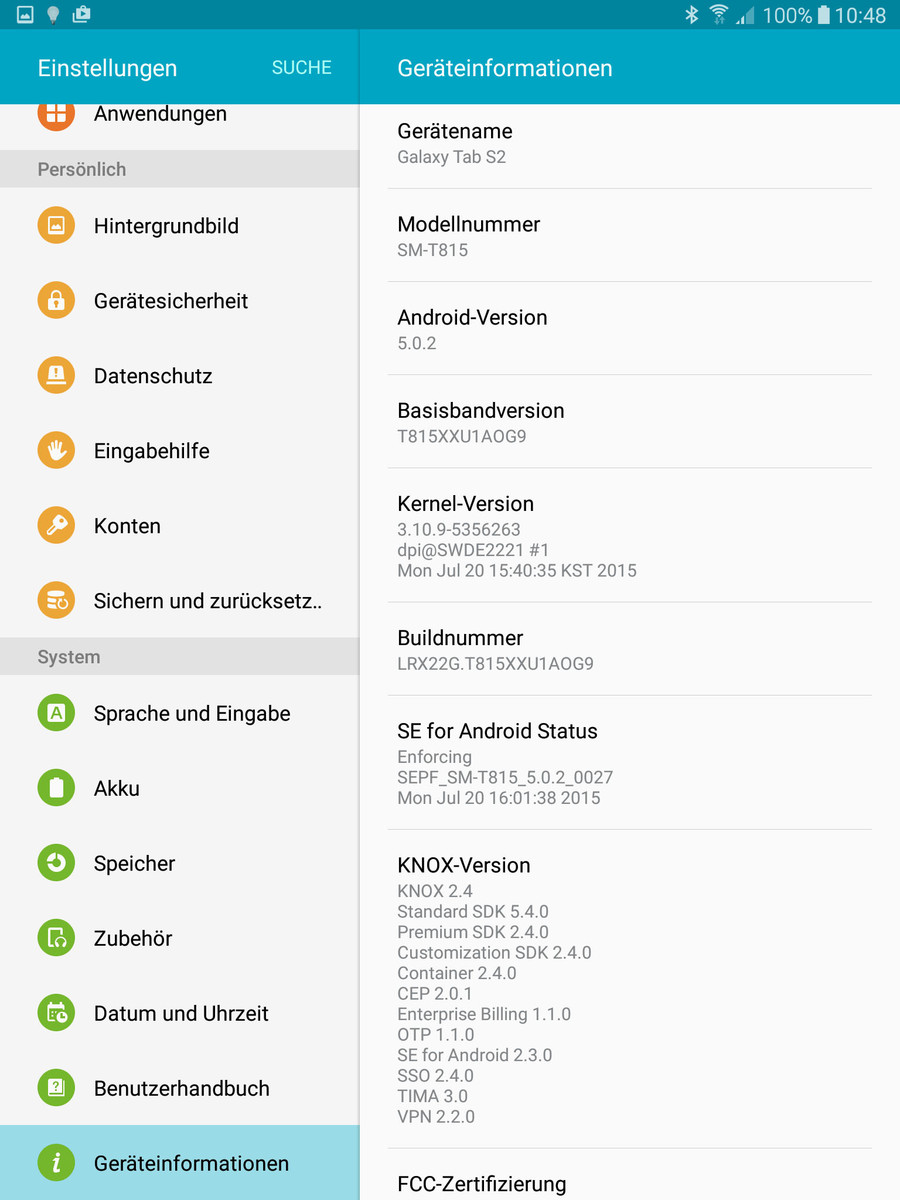The width and height of the screenshot is (900, 1200).
Task: Tap the Speicher storage icon
Action: point(56,863)
